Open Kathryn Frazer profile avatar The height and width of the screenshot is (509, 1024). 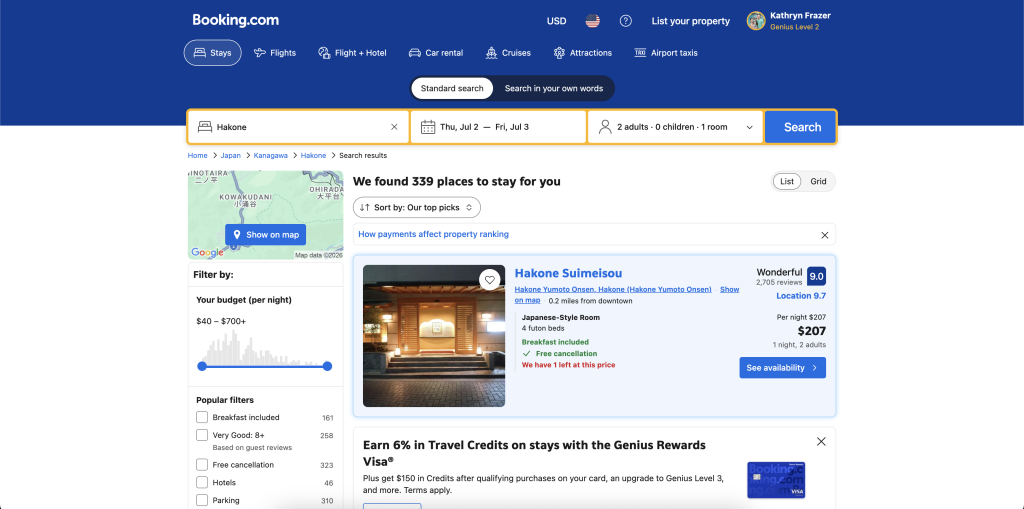pos(756,21)
